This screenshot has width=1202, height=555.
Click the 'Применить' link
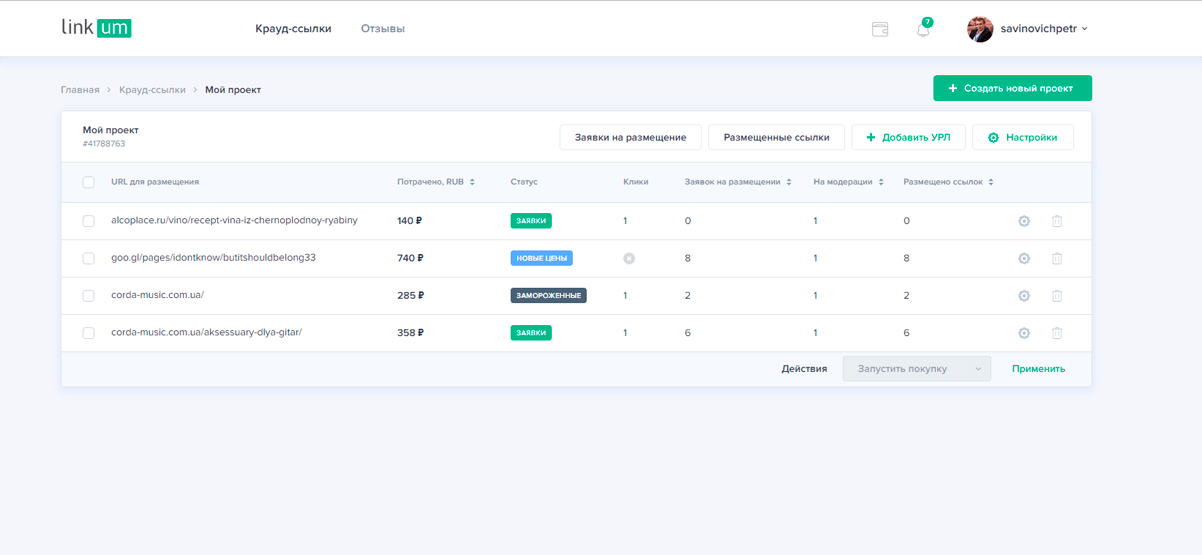click(x=1038, y=369)
